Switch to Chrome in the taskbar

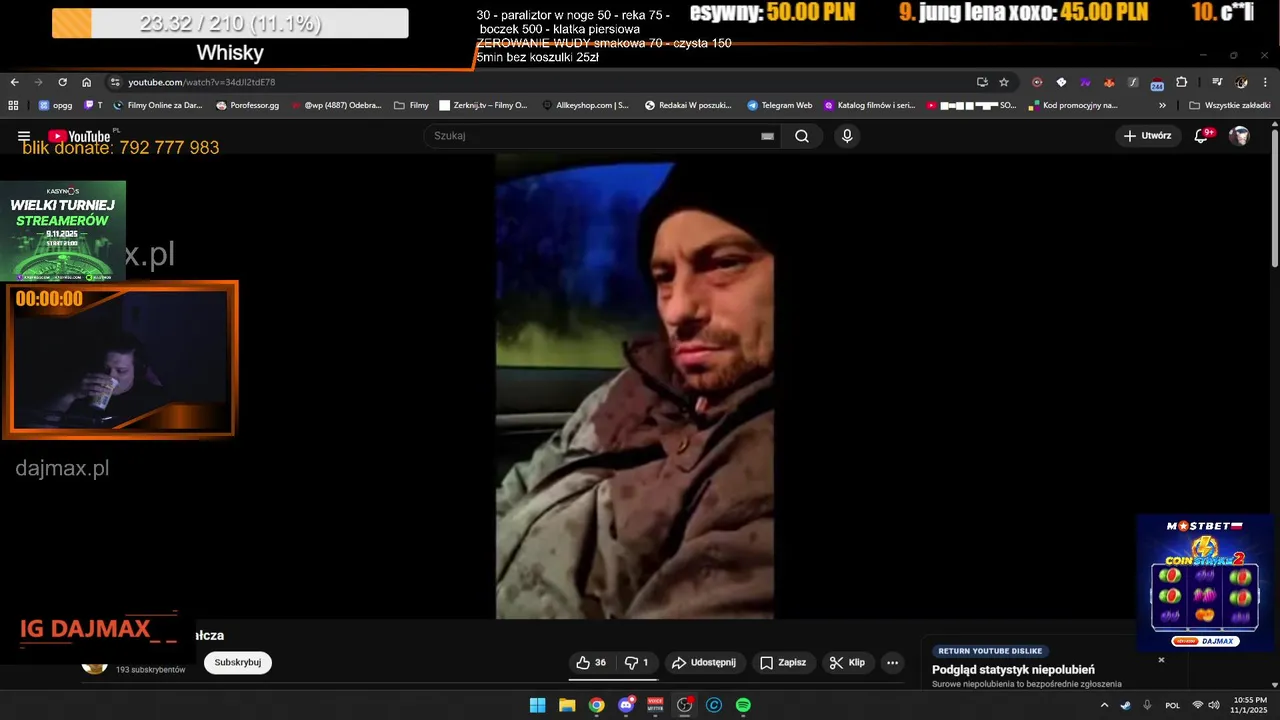[596, 705]
